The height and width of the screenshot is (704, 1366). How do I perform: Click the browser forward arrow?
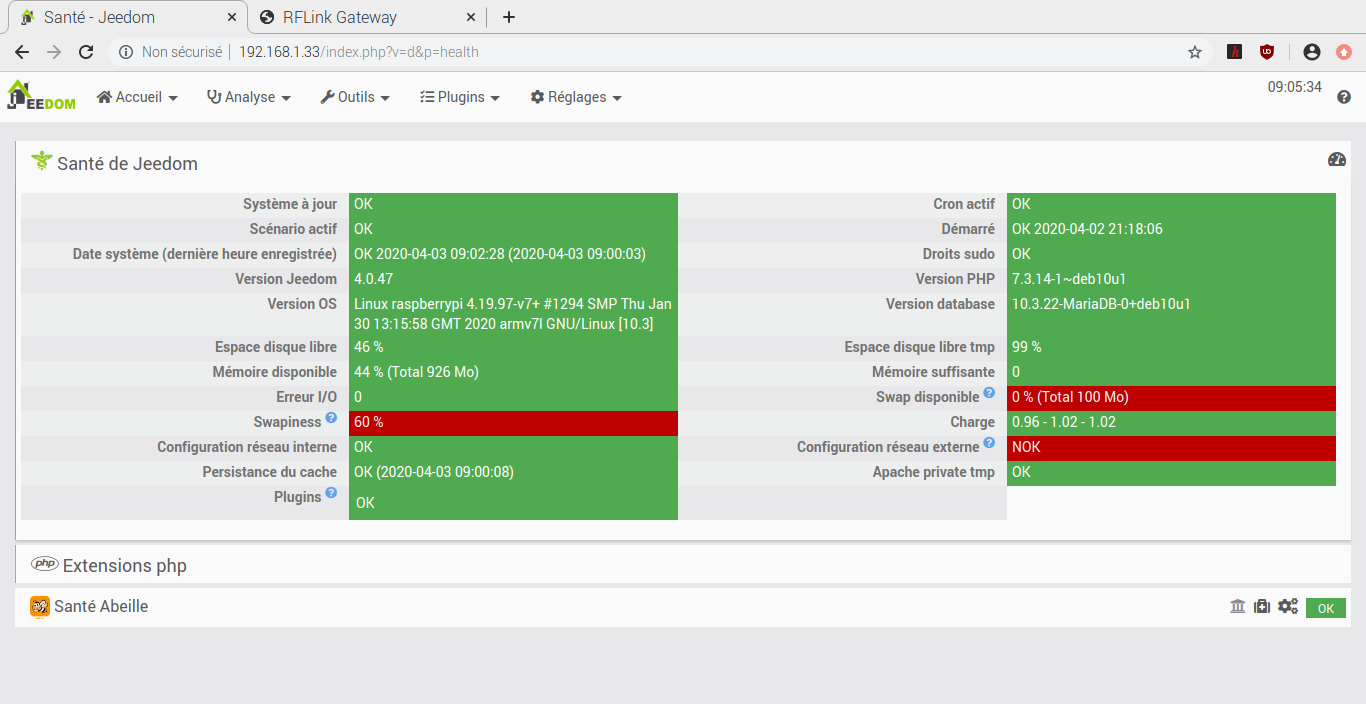pyautogui.click(x=54, y=52)
